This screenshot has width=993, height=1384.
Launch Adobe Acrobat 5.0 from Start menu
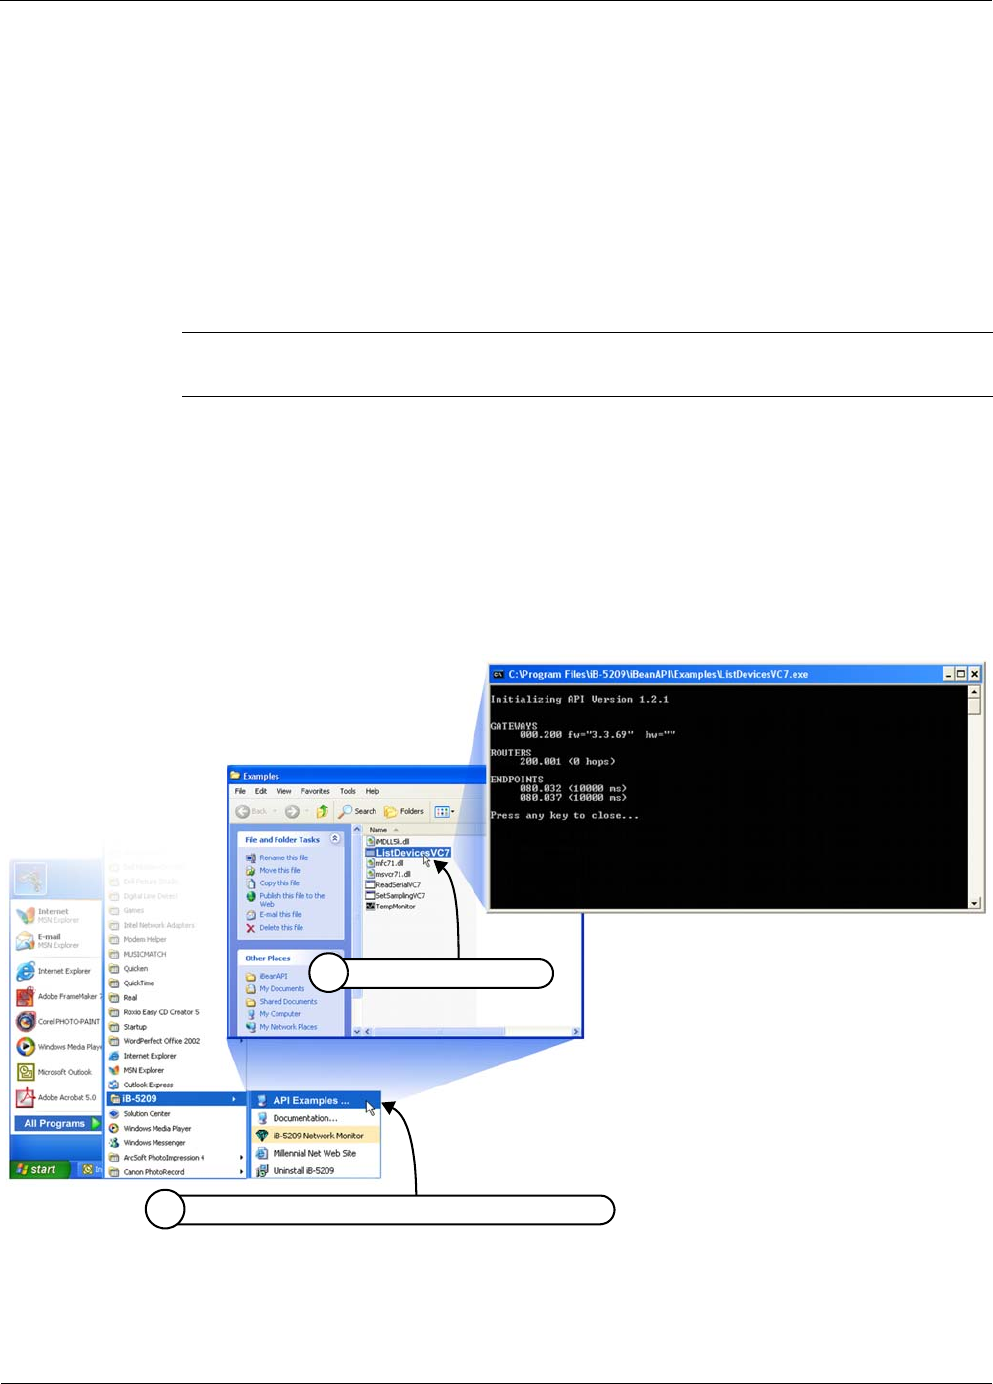click(x=56, y=1097)
